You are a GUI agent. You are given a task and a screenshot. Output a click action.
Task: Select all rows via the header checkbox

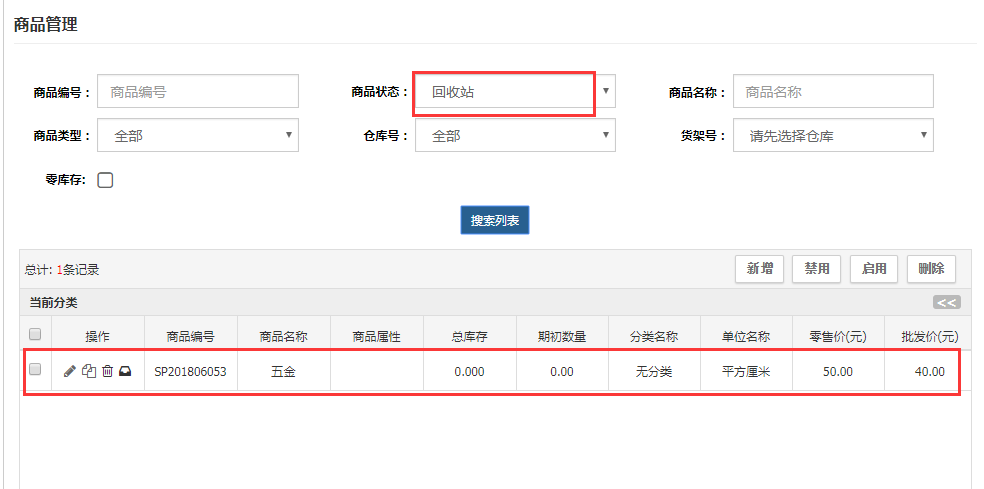tap(35, 333)
